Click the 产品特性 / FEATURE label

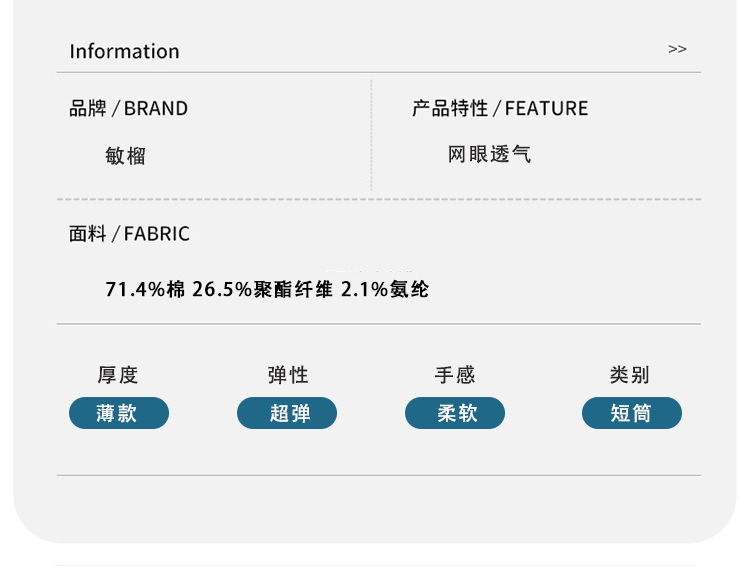[x=500, y=109]
